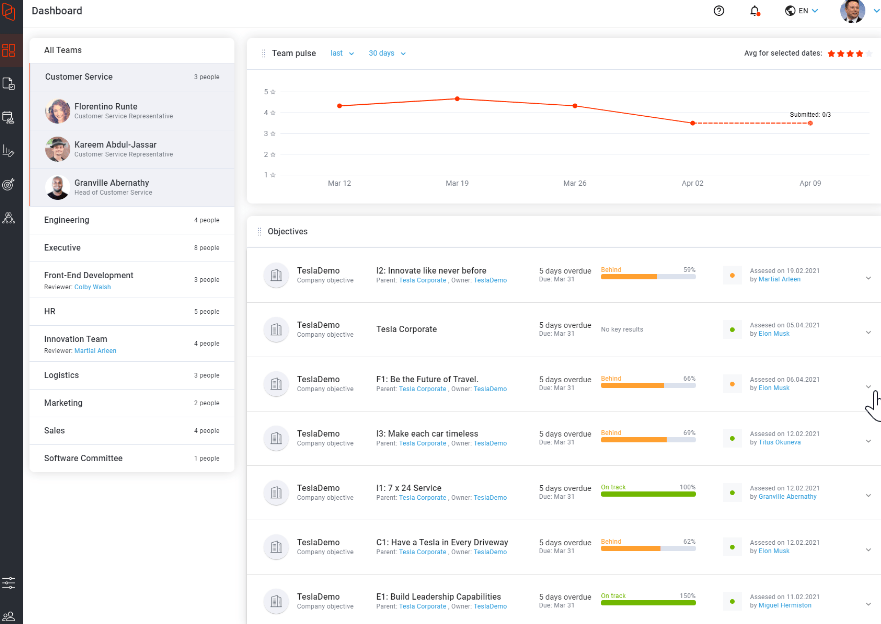
Task: Open the settings sliders sidebar icon
Action: click(8, 582)
